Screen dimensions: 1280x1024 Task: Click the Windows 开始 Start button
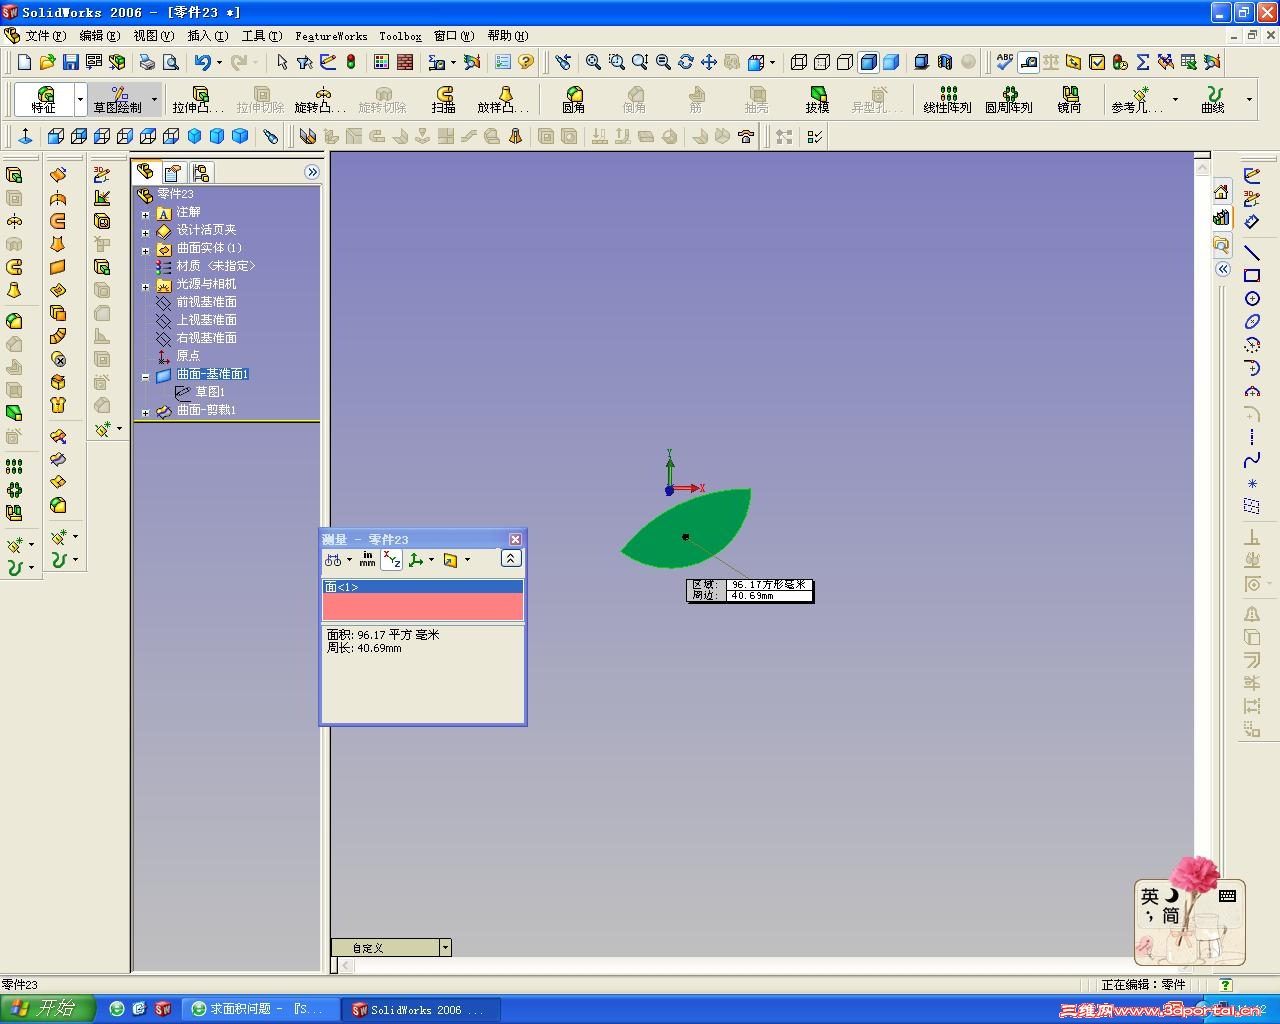48,1008
